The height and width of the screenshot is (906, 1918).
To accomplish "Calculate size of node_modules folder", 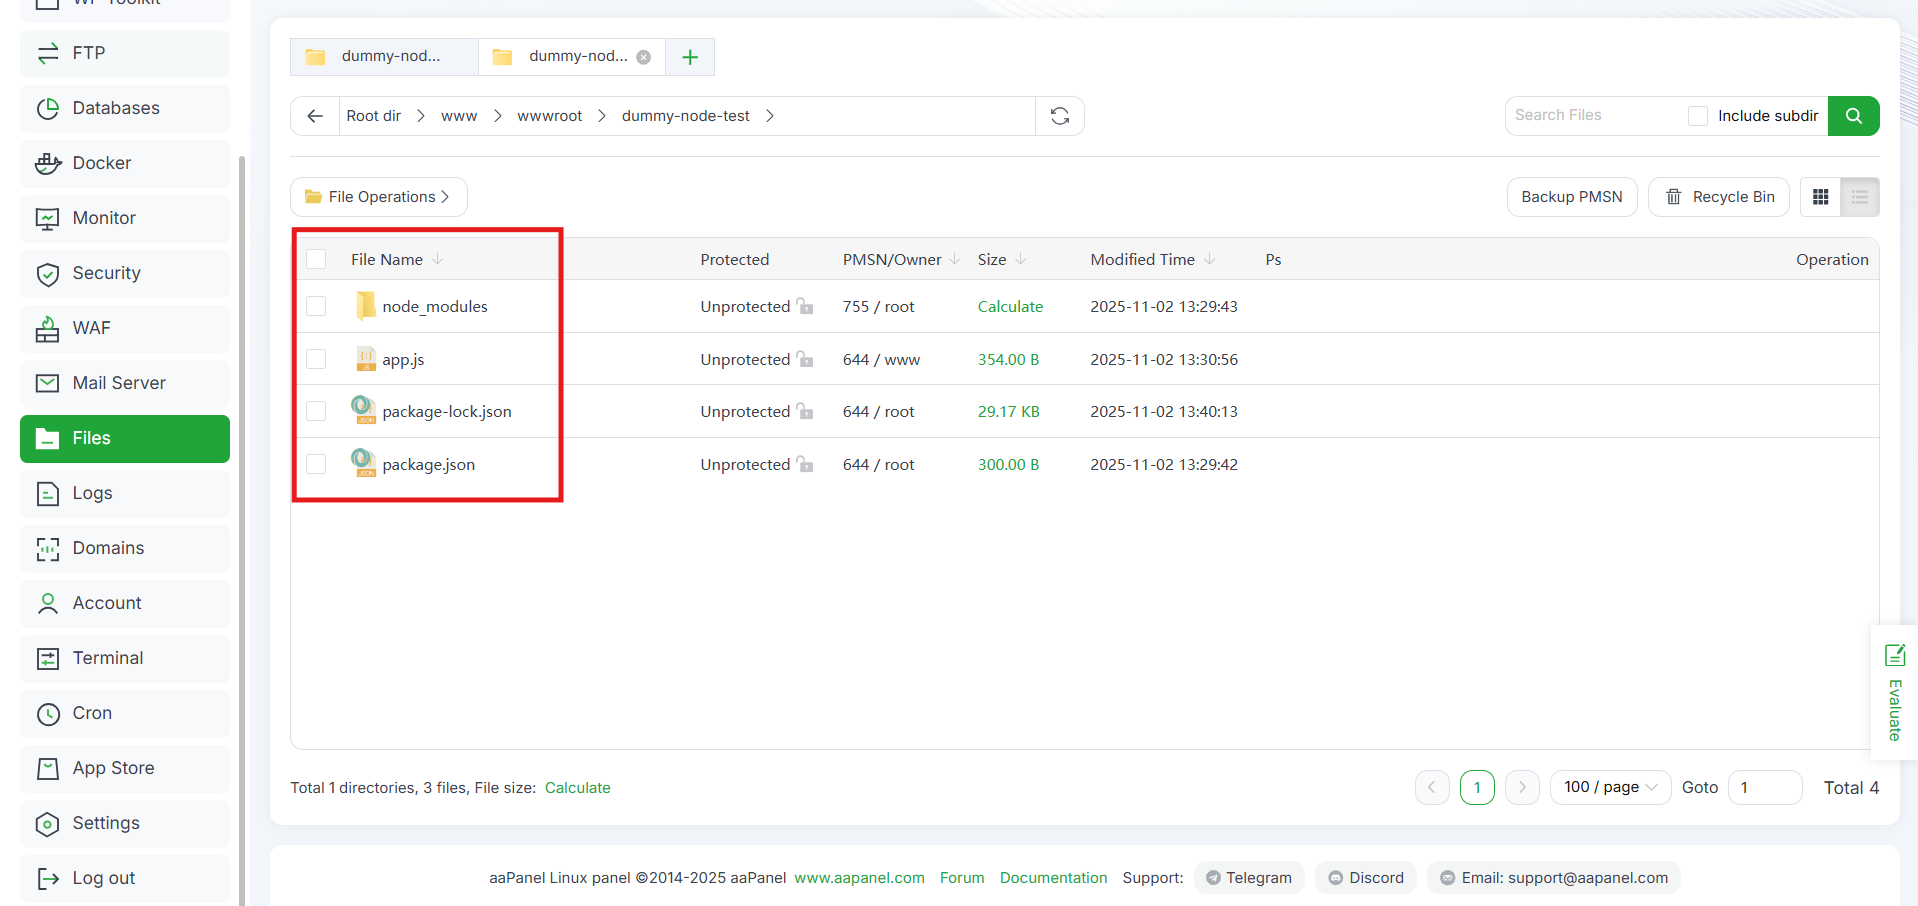I will tap(1010, 306).
